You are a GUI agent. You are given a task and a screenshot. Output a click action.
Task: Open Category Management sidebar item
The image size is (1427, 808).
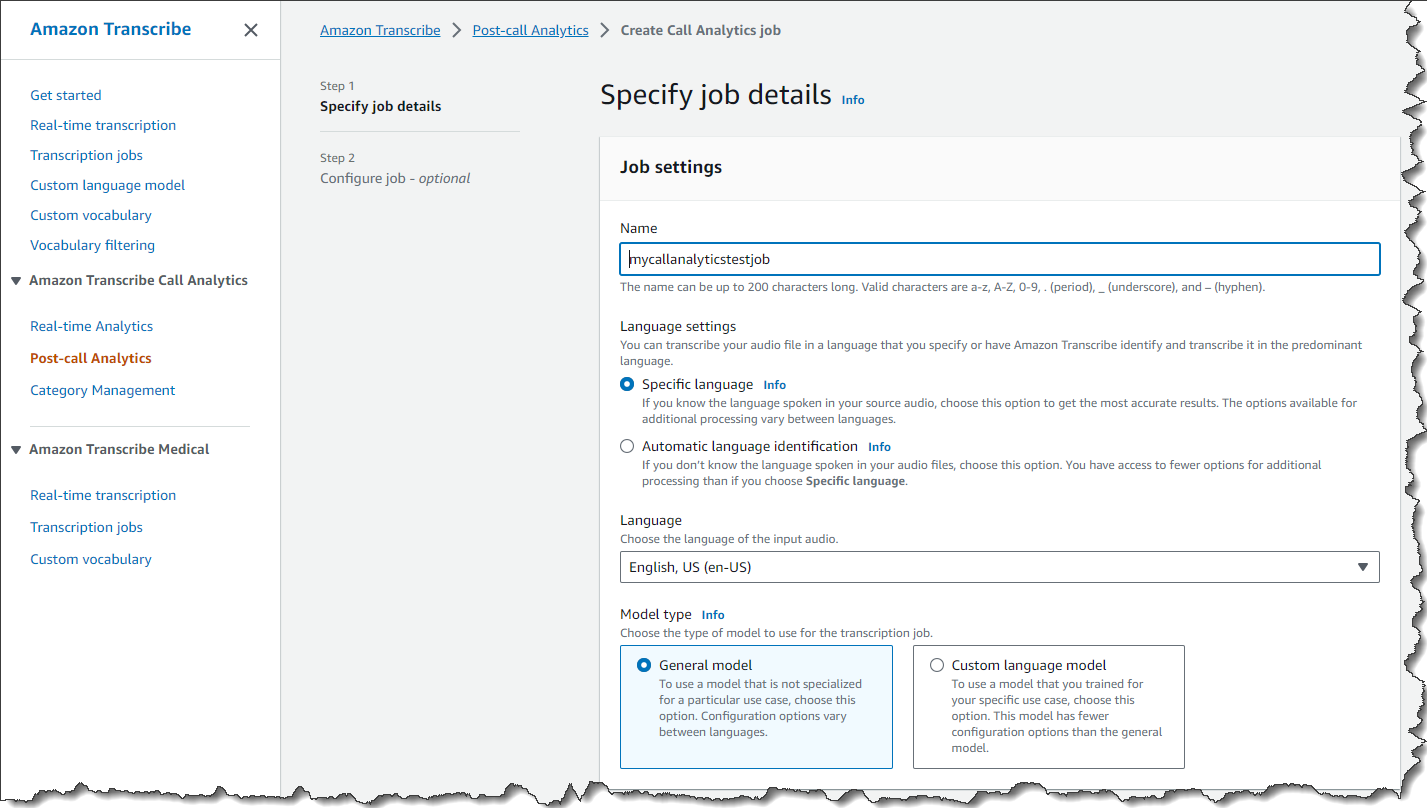(103, 390)
